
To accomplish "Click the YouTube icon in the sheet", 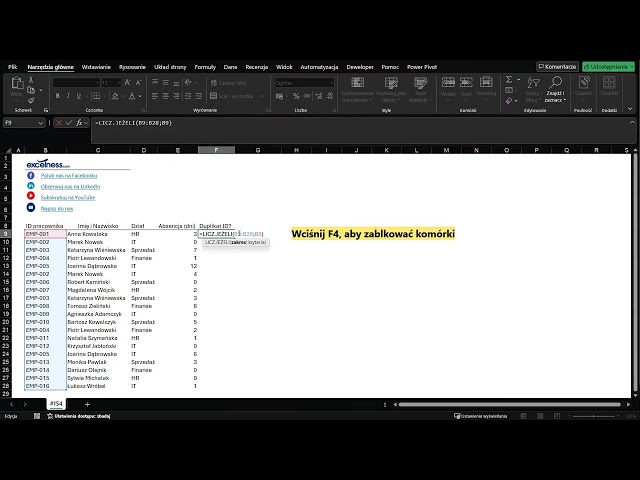I will (31, 196).
